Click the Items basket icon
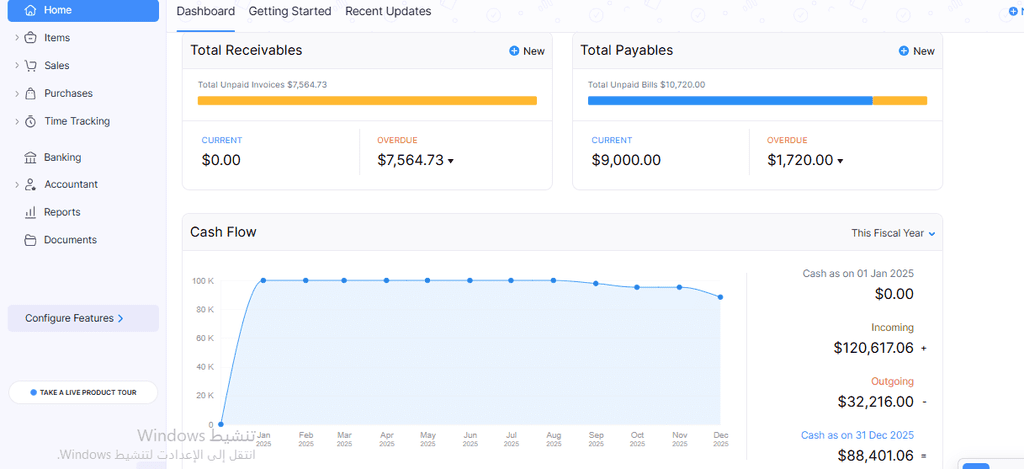 [x=30, y=38]
